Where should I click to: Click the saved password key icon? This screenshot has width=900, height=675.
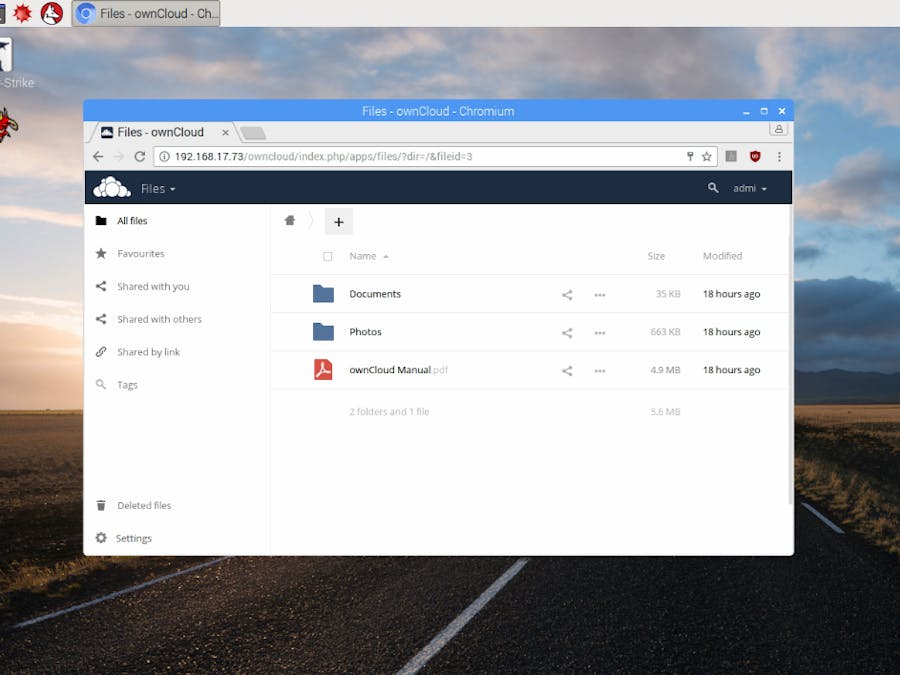[x=690, y=156]
